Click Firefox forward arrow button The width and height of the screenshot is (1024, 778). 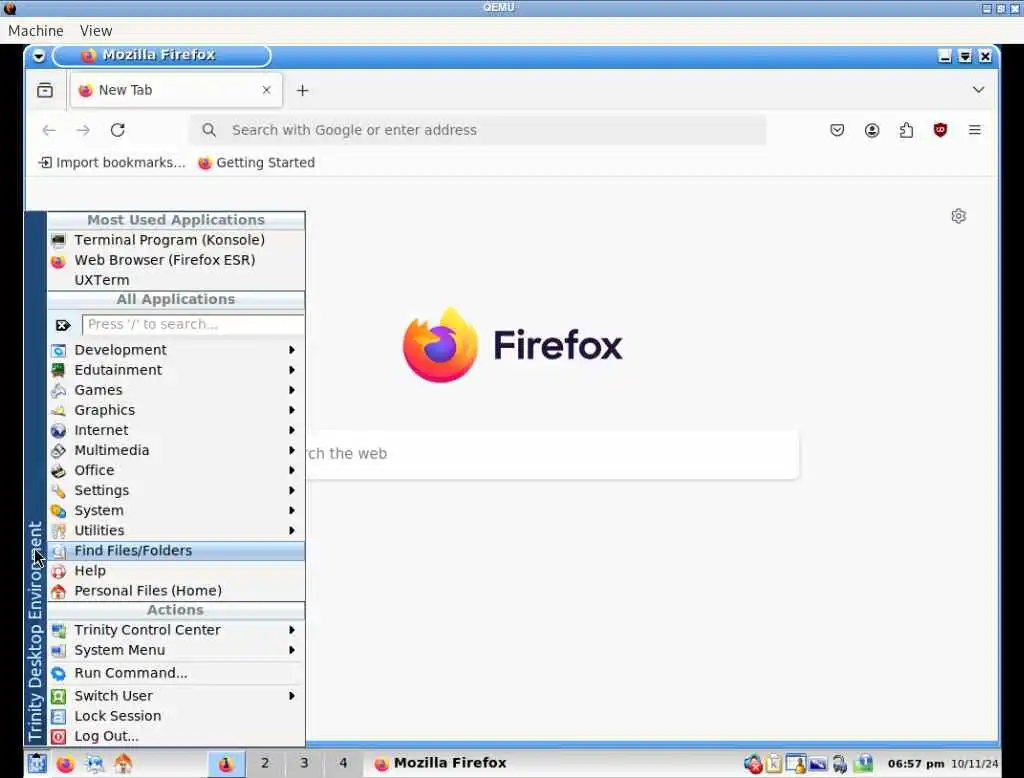(x=83, y=130)
